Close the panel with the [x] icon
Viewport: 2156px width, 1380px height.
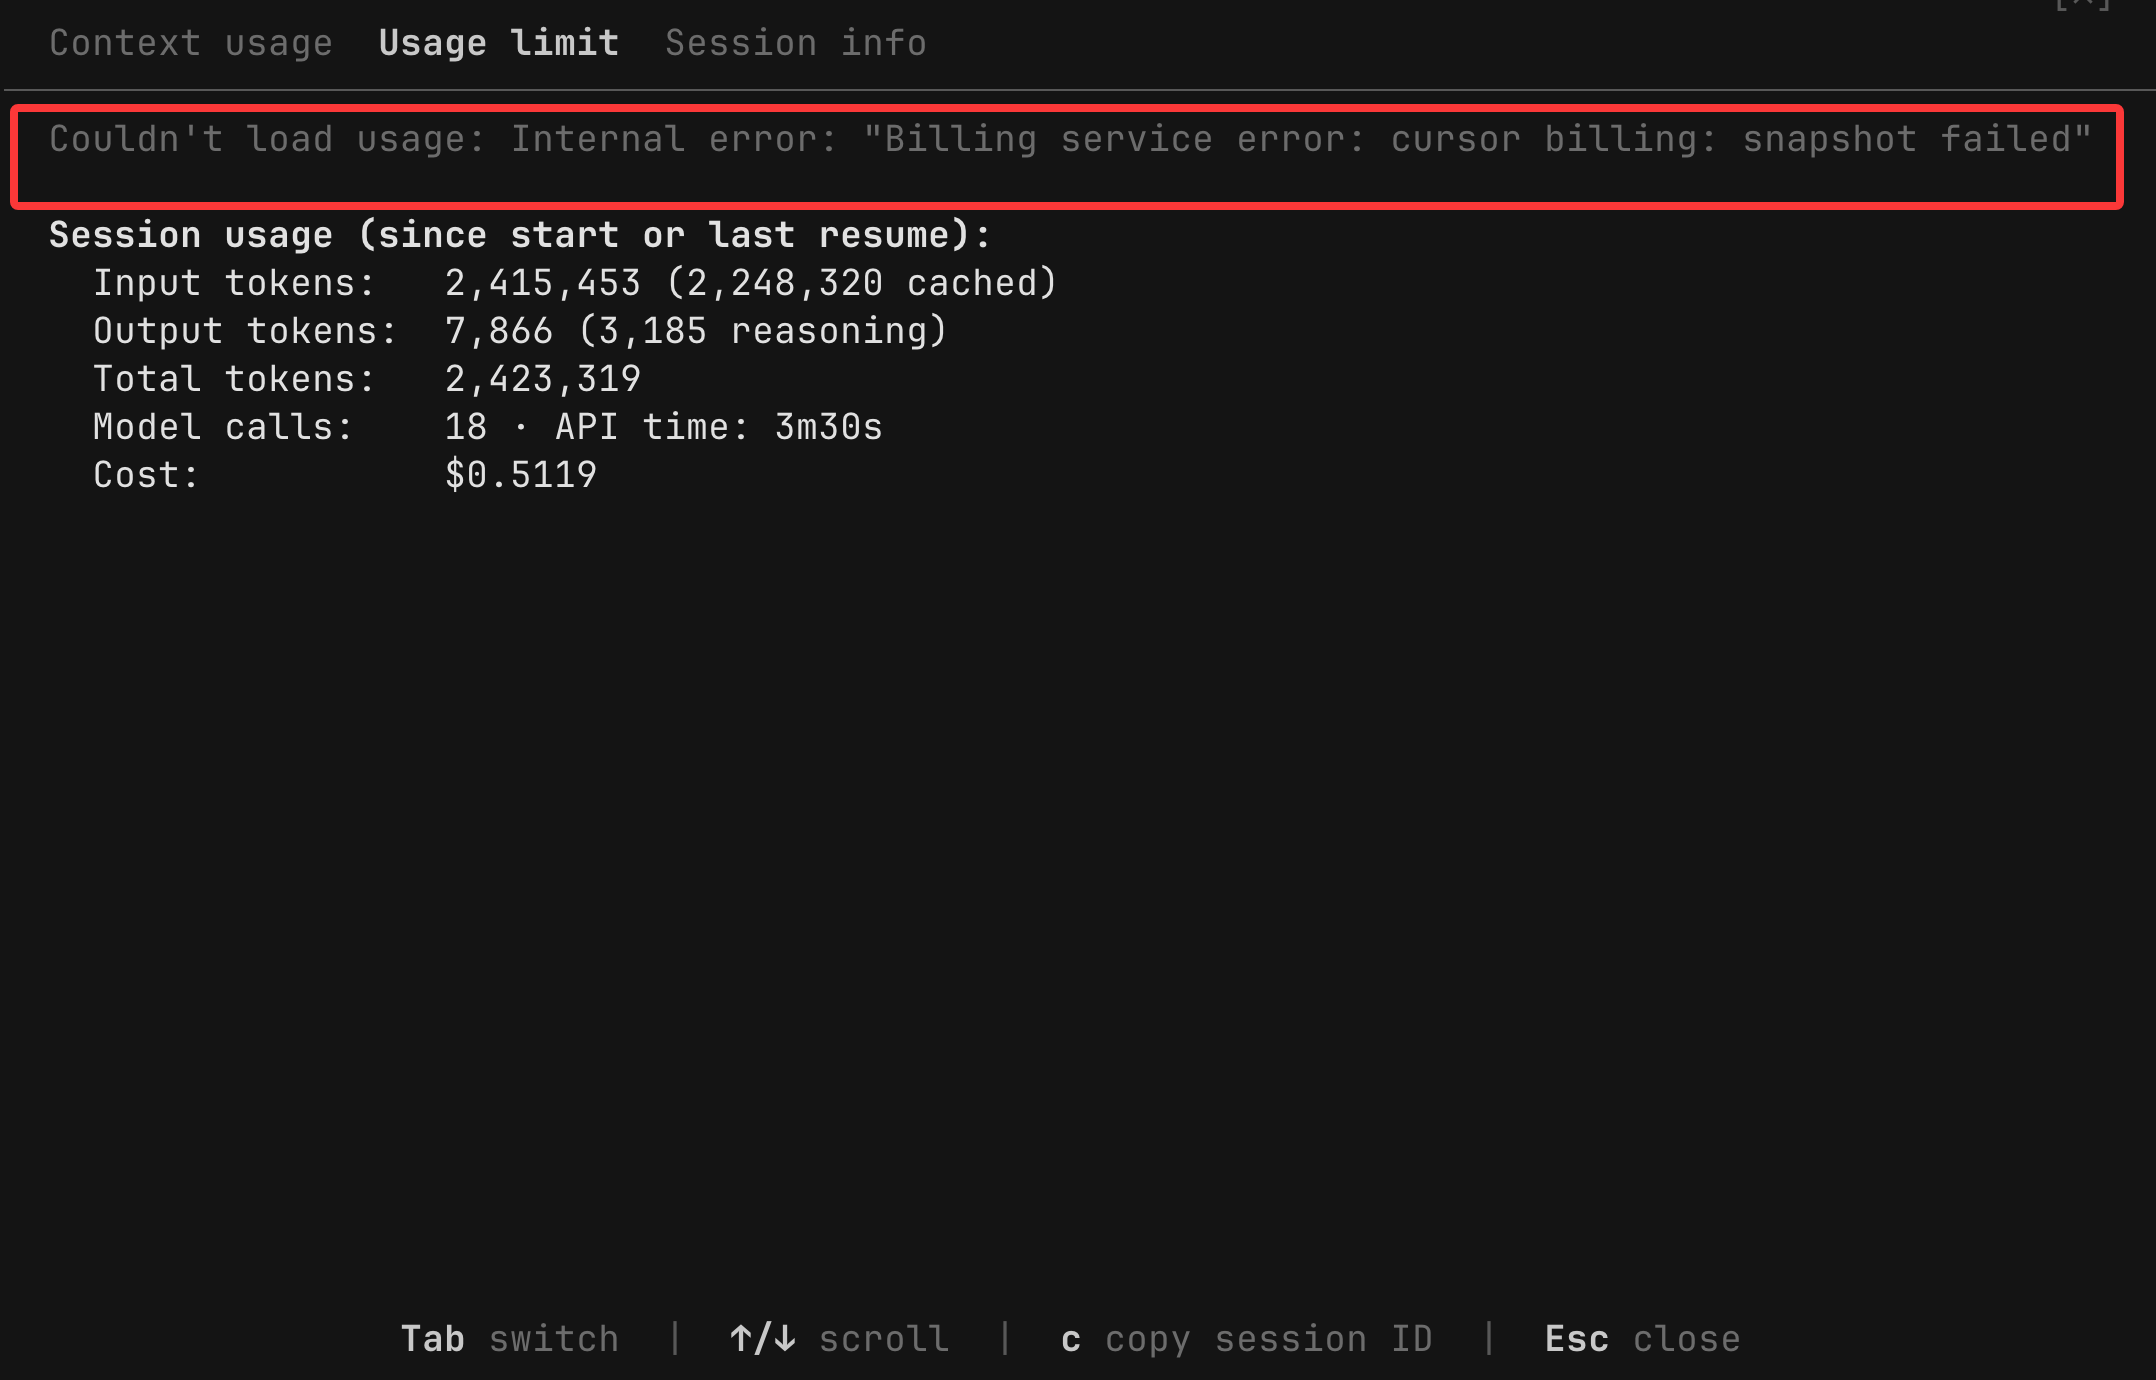tap(2082, 4)
